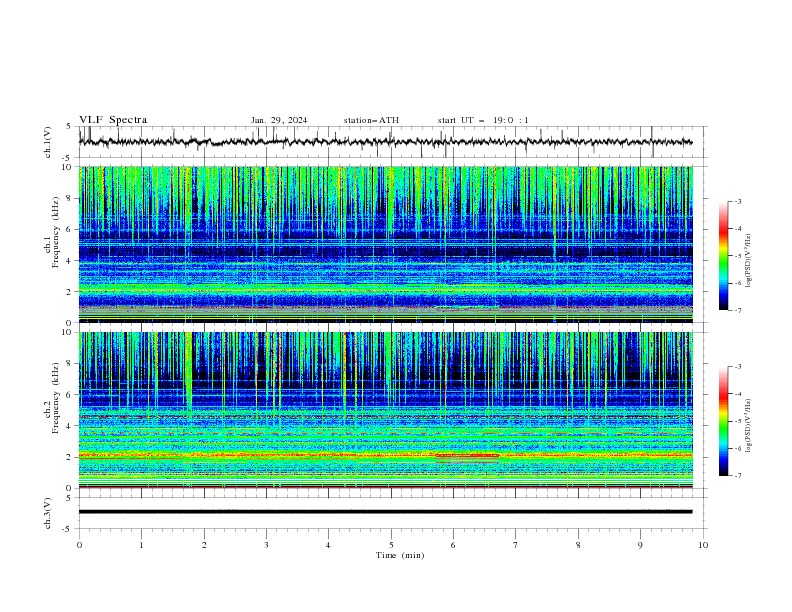Click the time axis tick label '9'
The image size is (792, 612).
640,545
